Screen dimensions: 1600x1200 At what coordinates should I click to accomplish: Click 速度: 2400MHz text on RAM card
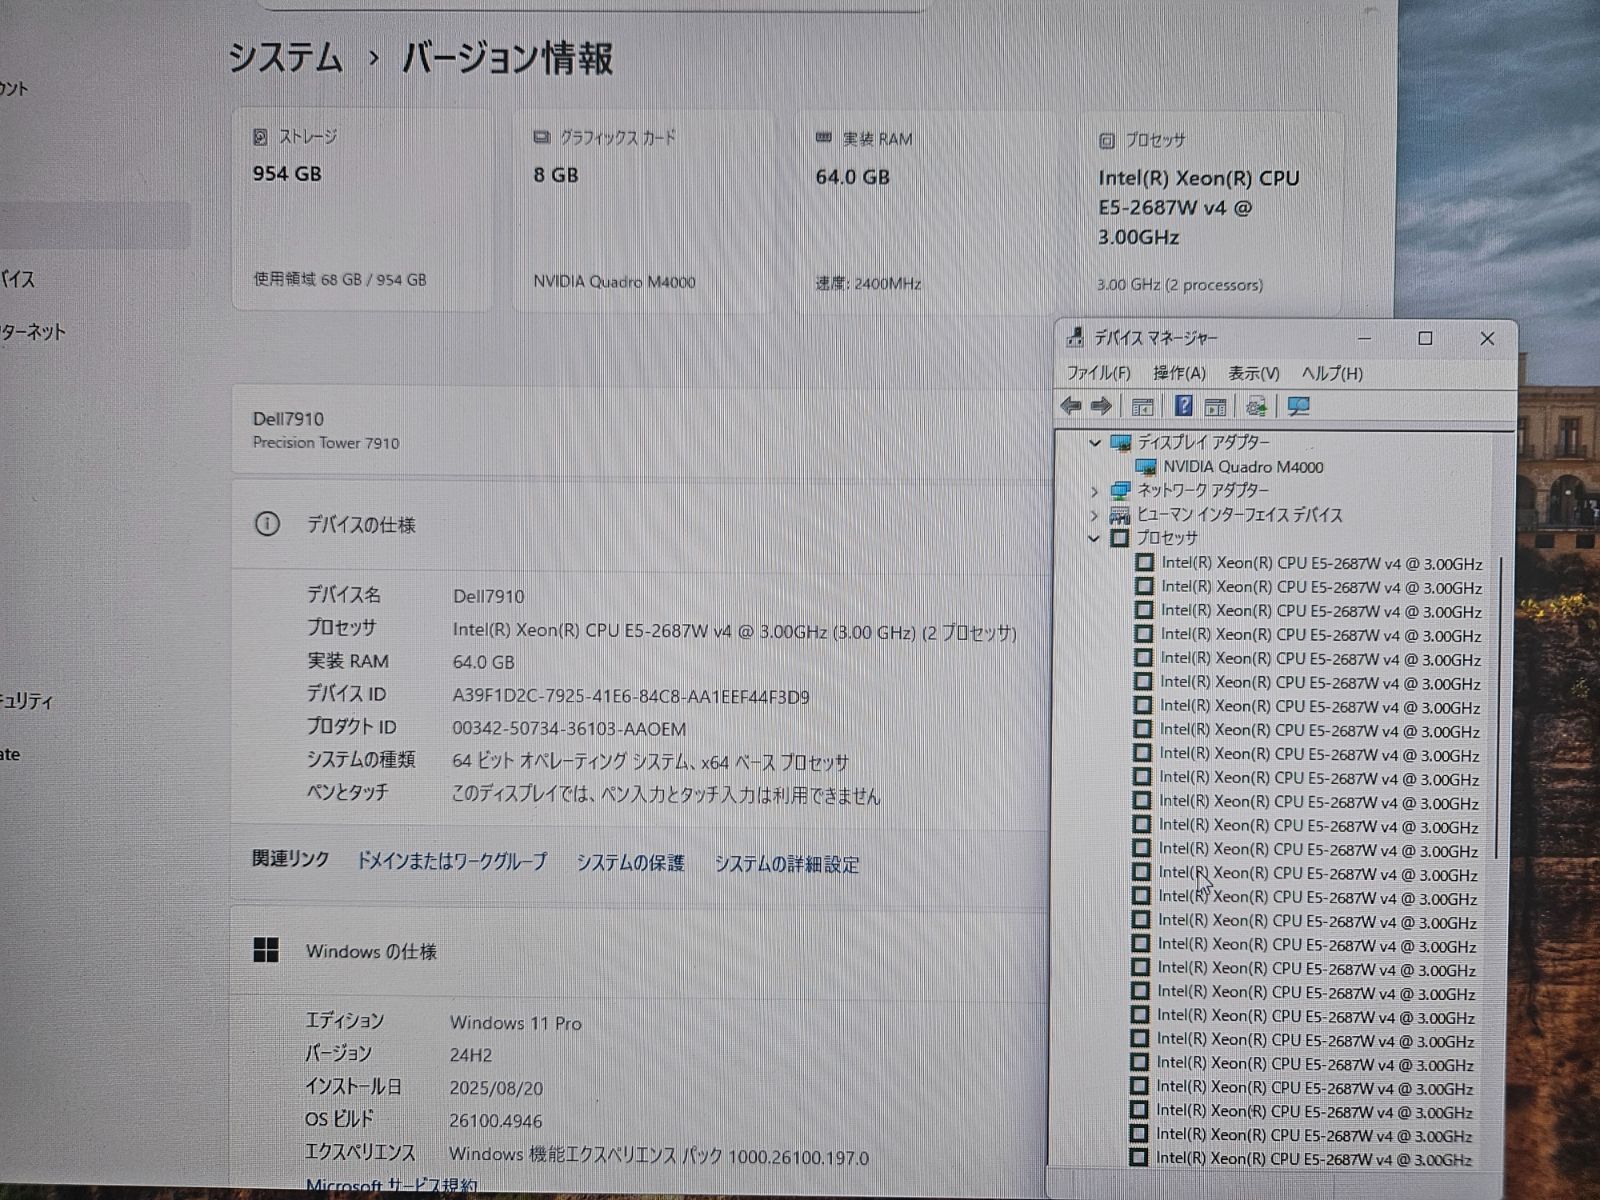coord(868,283)
